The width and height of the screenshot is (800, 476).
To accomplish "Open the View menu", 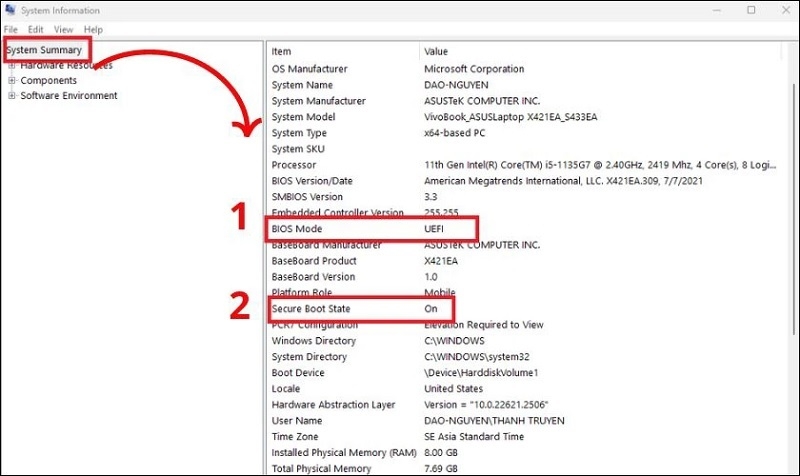I will click(x=63, y=30).
